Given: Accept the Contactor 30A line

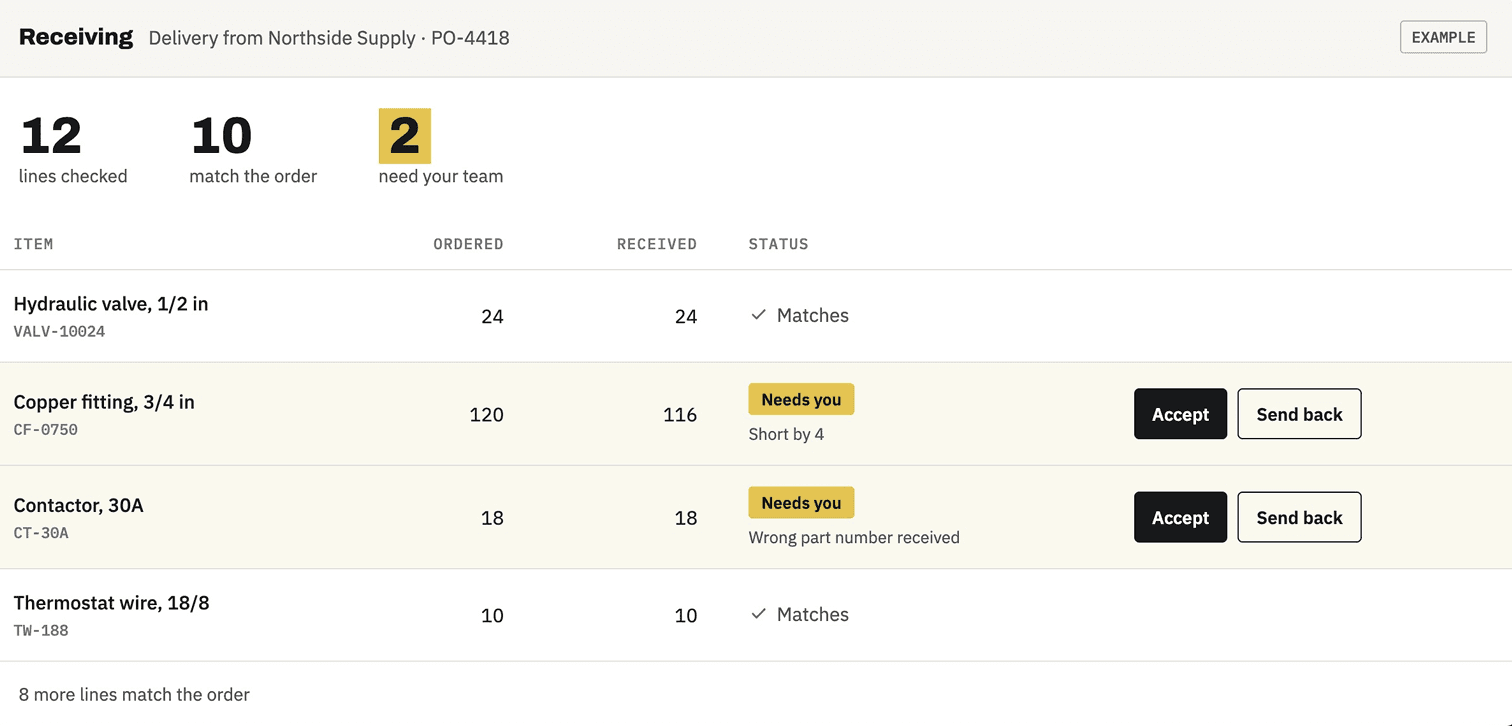Looking at the screenshot, I should point(1180,517).
